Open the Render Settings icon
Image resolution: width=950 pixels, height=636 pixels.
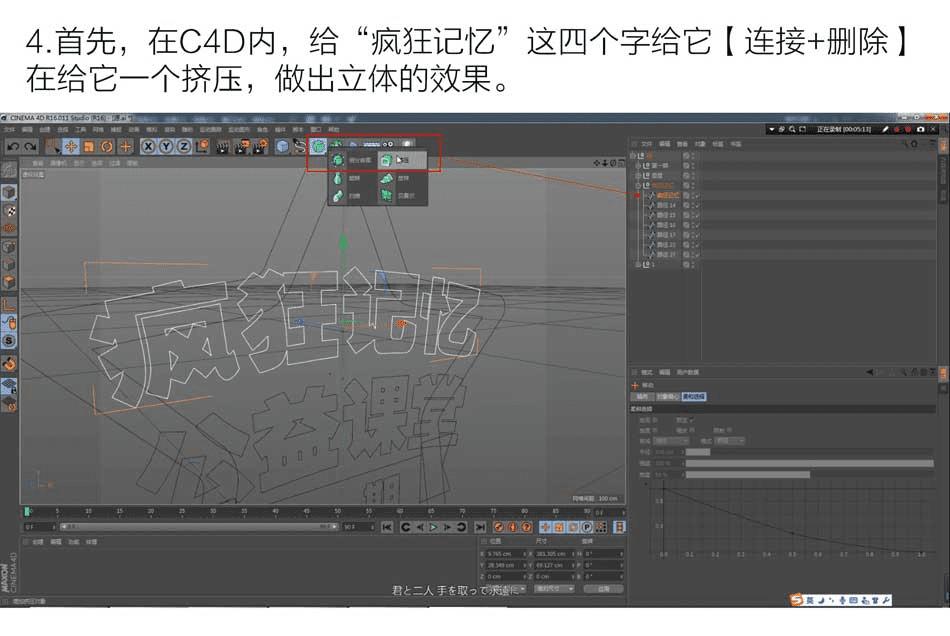pos(261,147)
